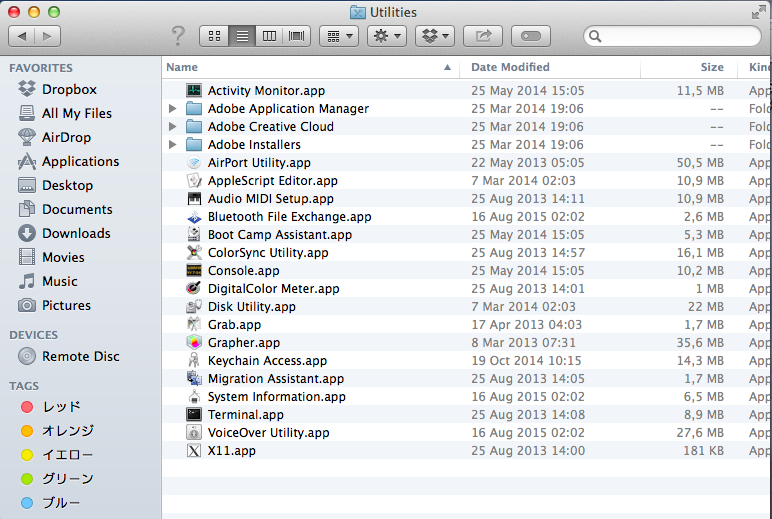This screenshot has height=519, width=772.
Task: Sort files by Date Modified column
Action: (x=510, y=67)
